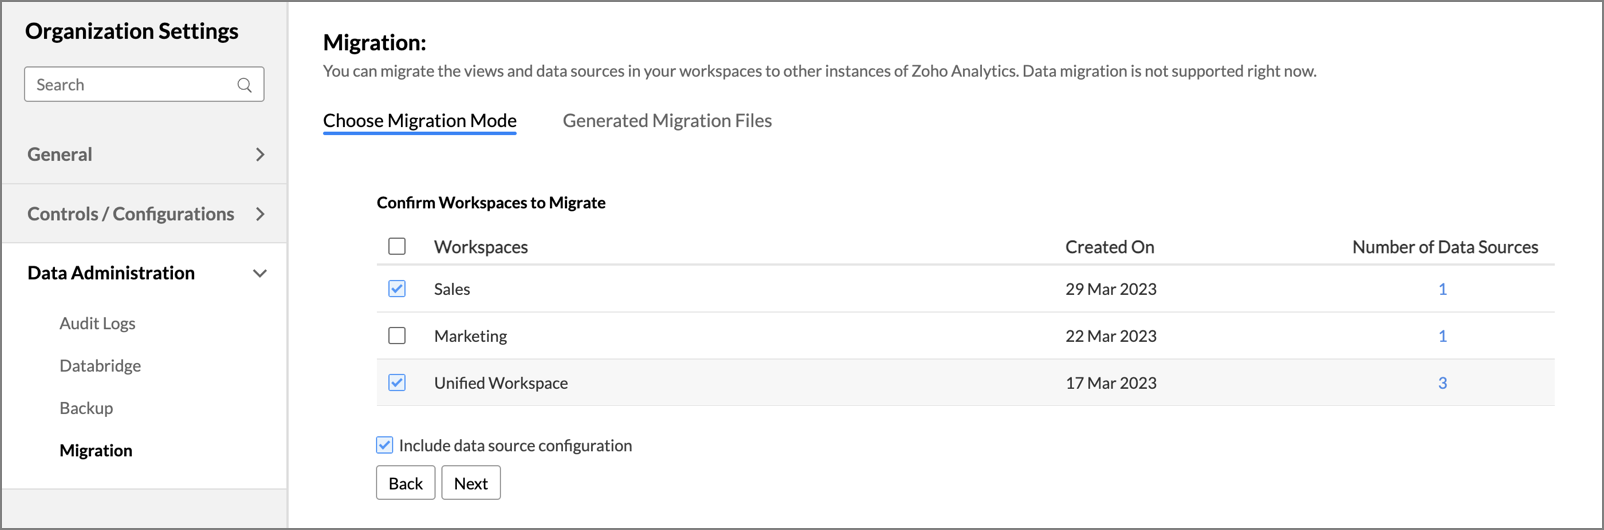Focus the Organization Settings search field
The height and width of the screenshot is (530, 1604).
point(130,85)
